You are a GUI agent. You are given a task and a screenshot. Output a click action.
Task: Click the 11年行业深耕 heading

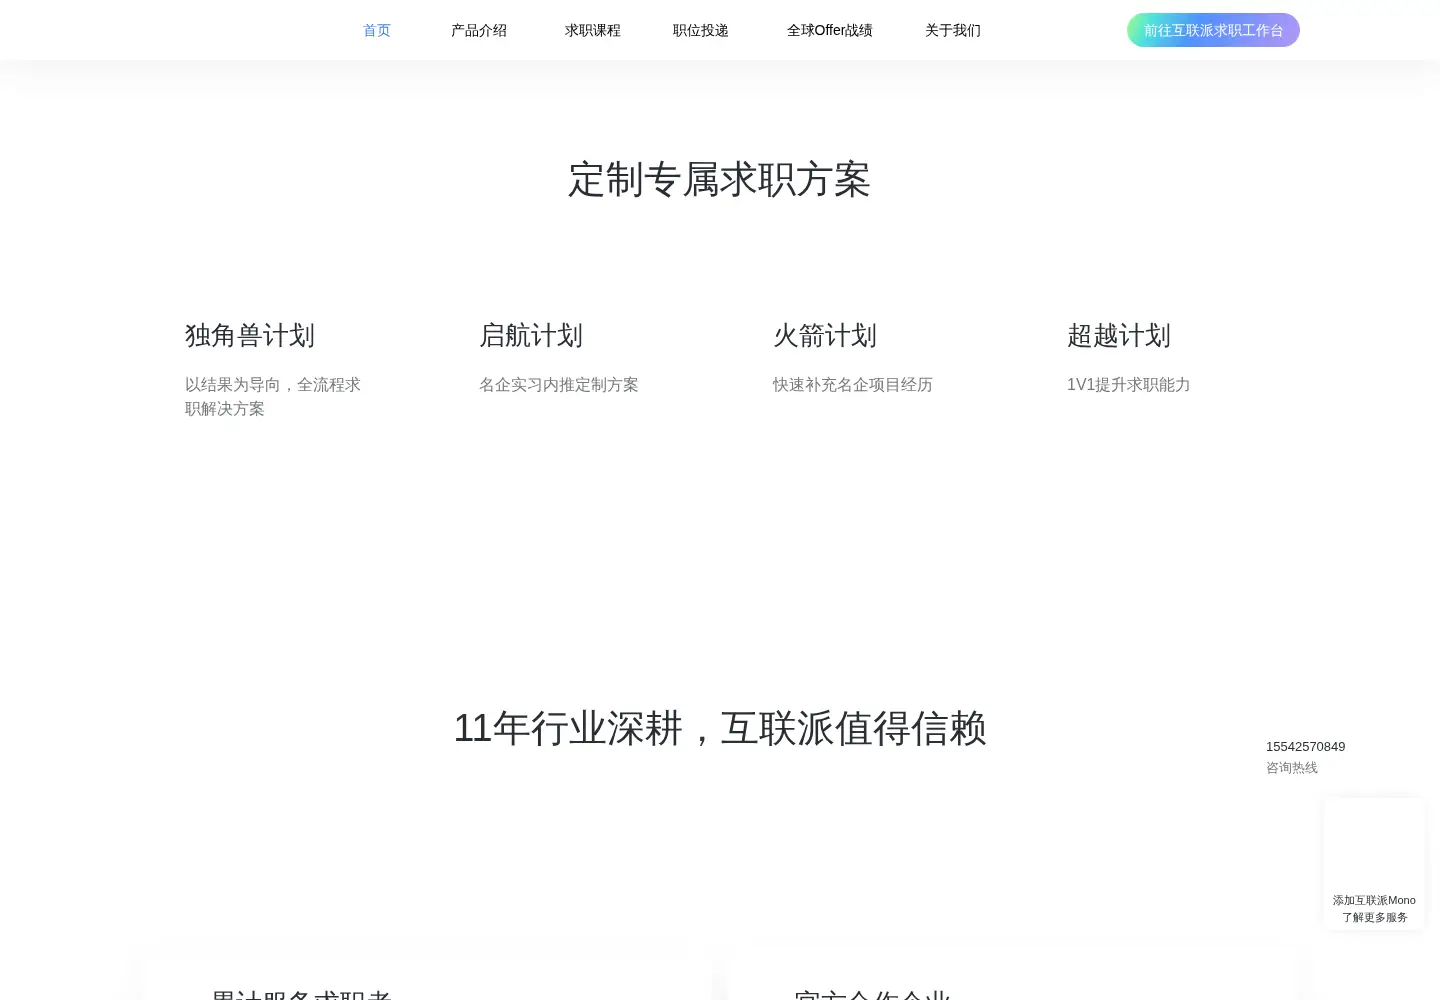coord(720,728)
